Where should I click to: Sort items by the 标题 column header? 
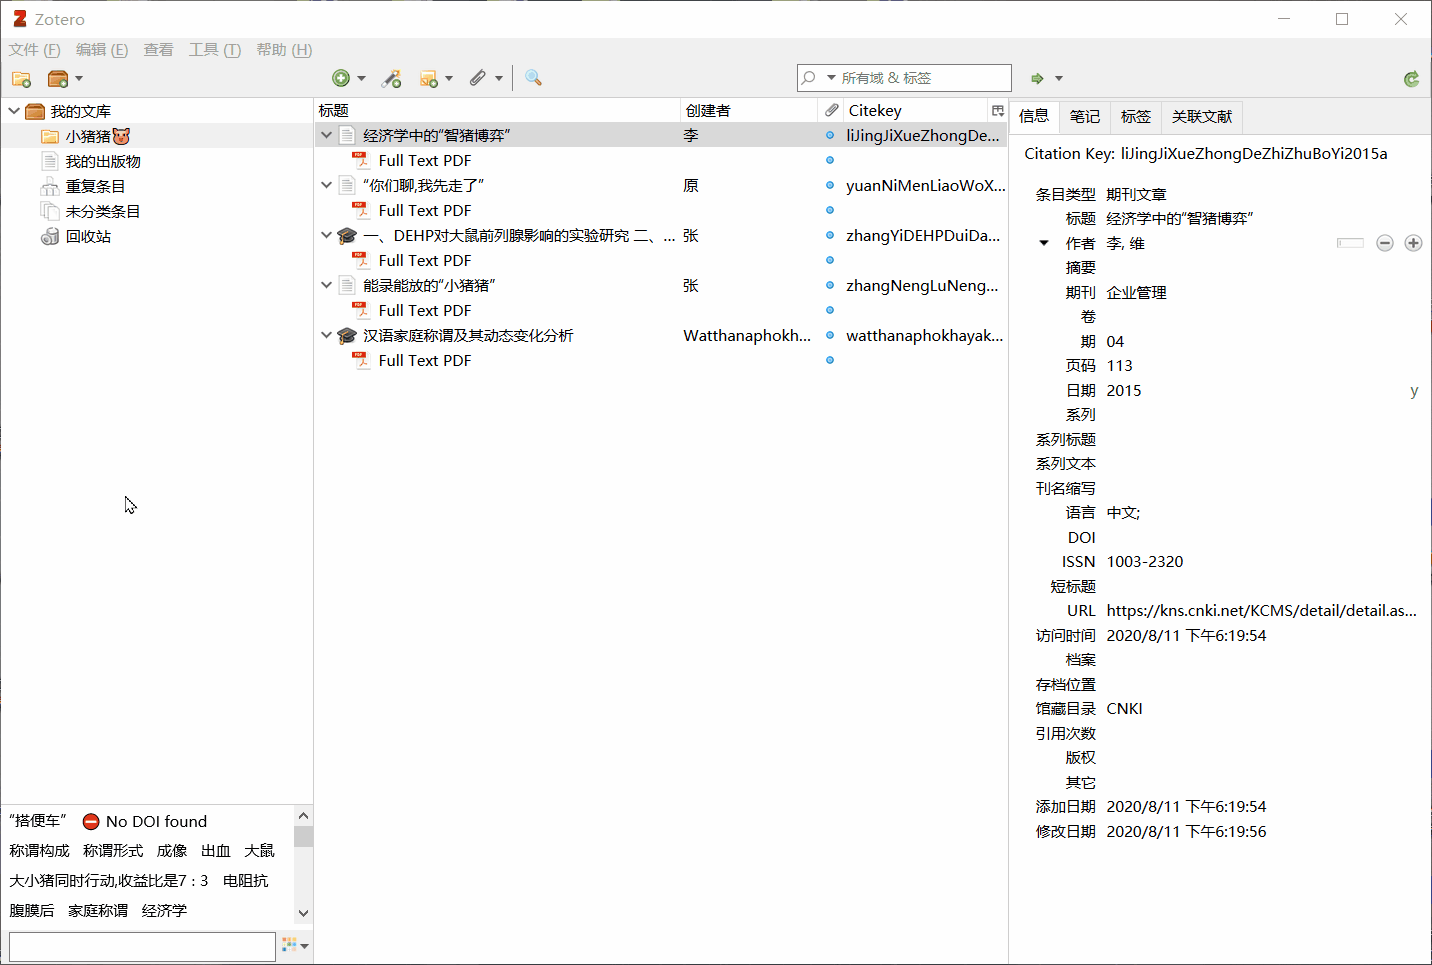(498, 110)
